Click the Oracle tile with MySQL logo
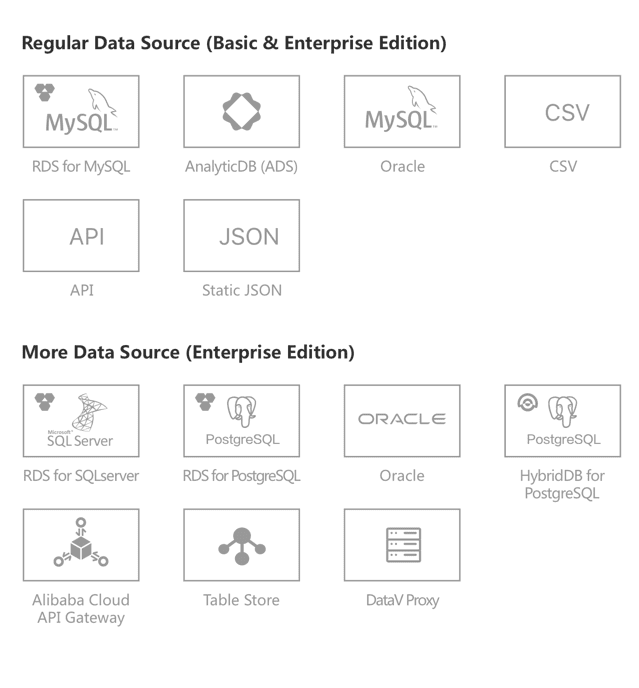Viewport: 639px width, 688px height. pos(402,112)
